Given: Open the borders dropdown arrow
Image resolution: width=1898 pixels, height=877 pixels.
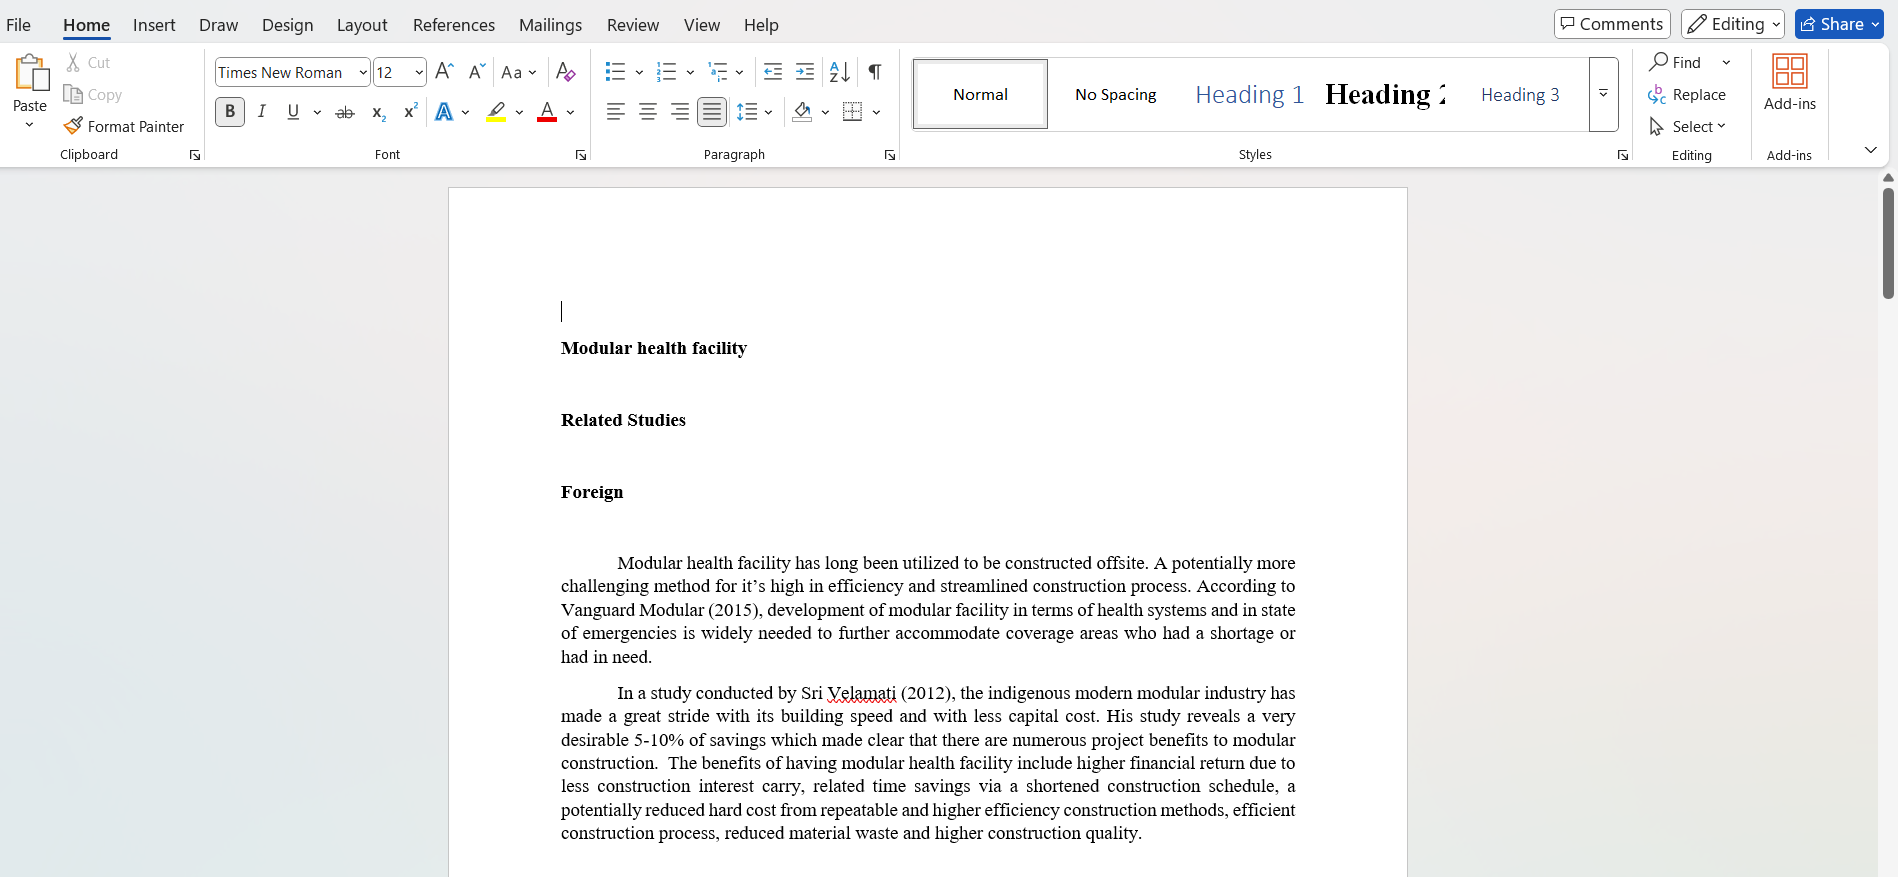Looking at the screenshot, I should (x=876, y=112).
